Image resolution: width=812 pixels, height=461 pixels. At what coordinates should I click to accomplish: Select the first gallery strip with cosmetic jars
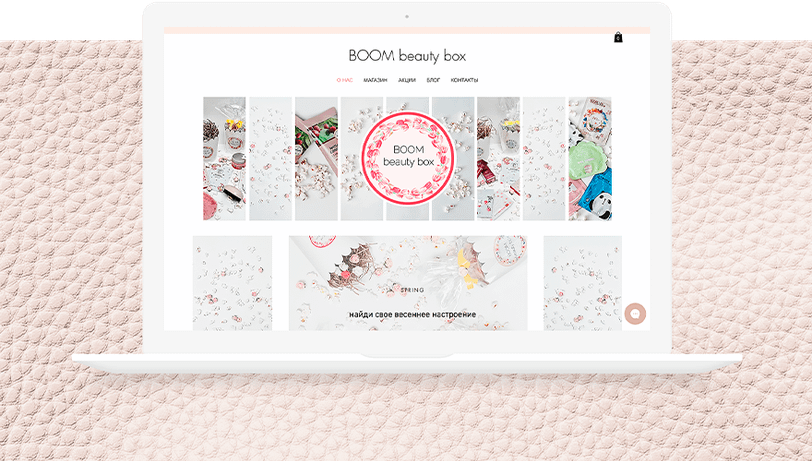(x=224, y=159)
